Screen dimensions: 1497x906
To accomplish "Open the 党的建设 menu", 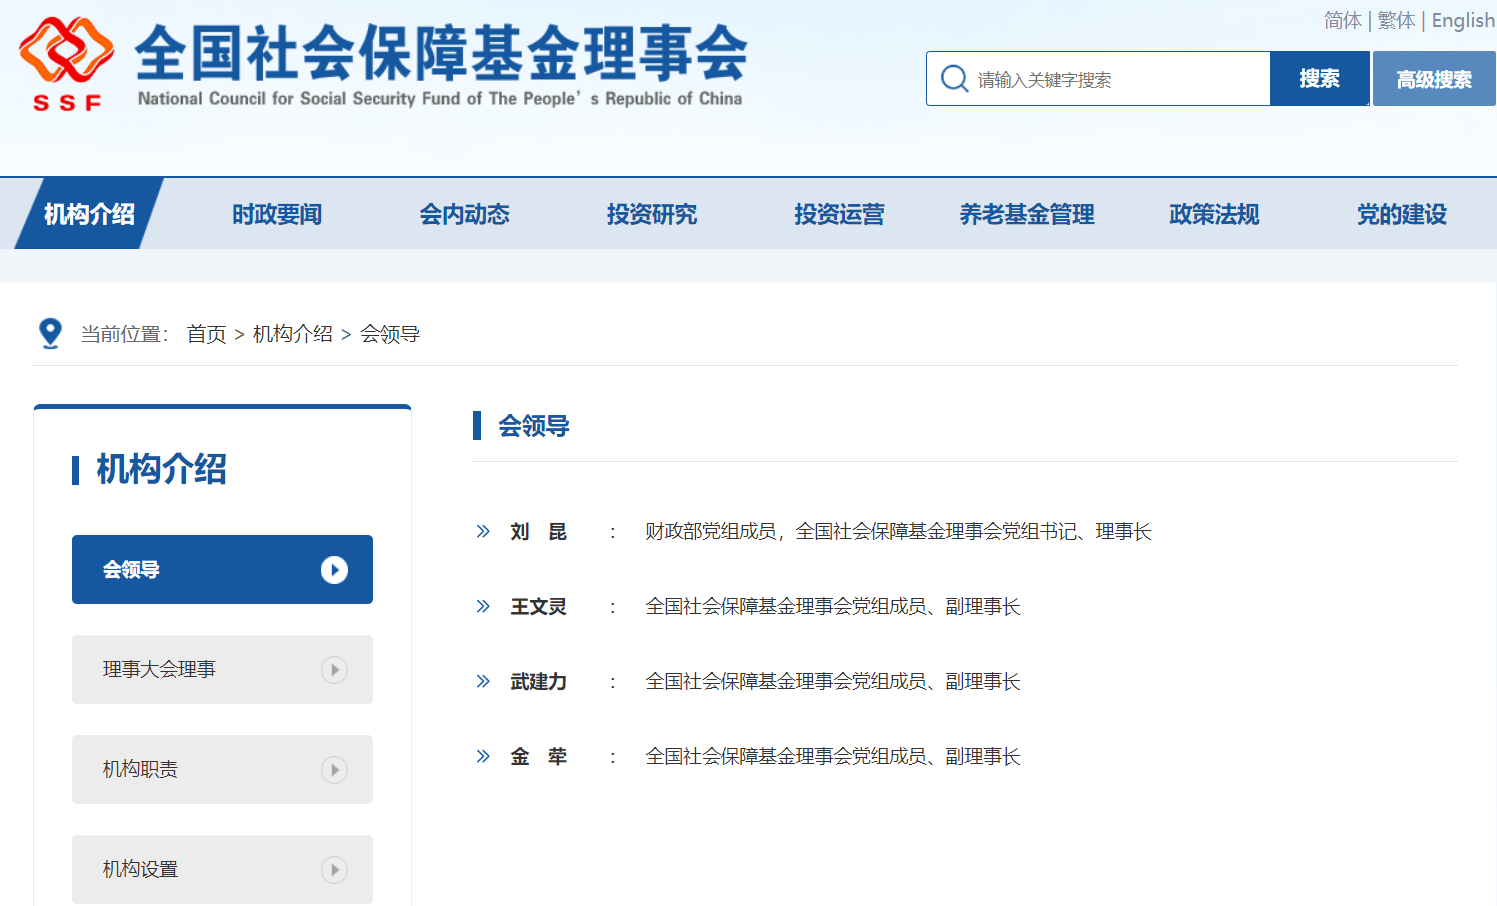I will click(1401, 213).
